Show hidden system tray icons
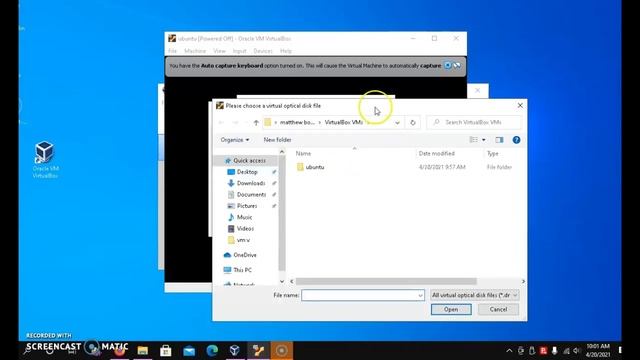This screenshot has height=360, width=640. click(509, 351)
